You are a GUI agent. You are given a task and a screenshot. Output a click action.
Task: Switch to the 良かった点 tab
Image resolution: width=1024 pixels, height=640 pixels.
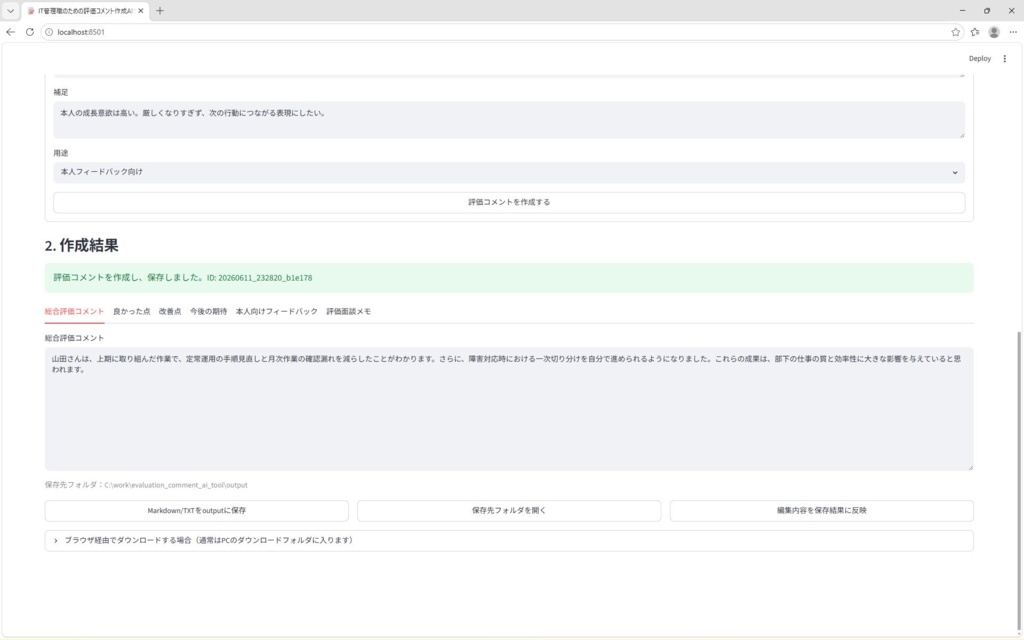[x=131, y=312]
